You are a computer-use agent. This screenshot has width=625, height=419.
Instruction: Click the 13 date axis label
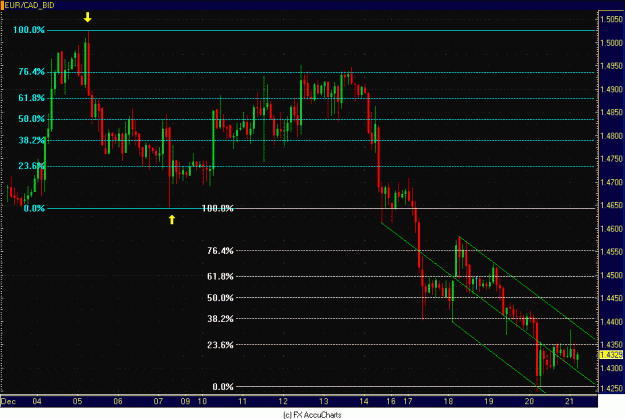[x=324, y=401]
